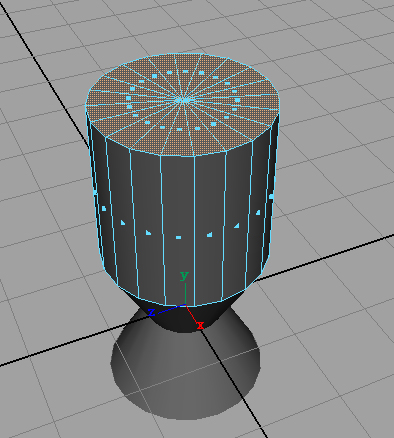
Task: Choose the rightmost face dot on the top cap
Action: [x=237, y=100]
